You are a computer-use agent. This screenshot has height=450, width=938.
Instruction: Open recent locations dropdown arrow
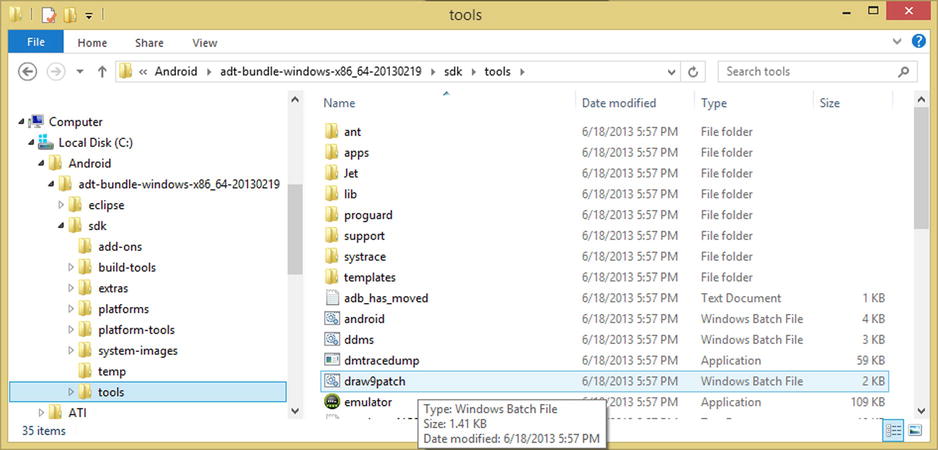(80, 72)
